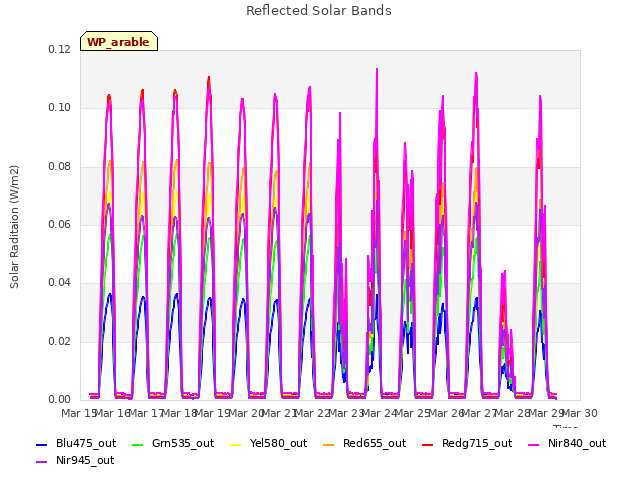
Task: Select the Blu475_out legend label
Action: coord(86,443)
